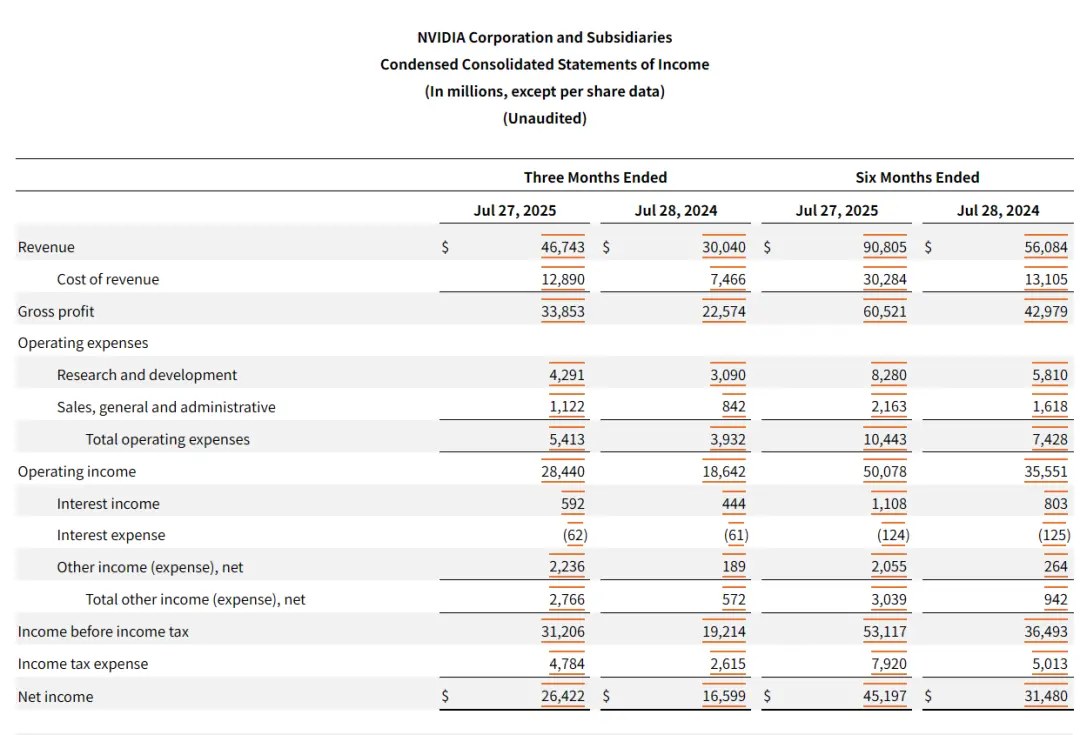Select the gross profit value 33,853
This screenshot has height=735, width=1080.
[x=563, y=311]
